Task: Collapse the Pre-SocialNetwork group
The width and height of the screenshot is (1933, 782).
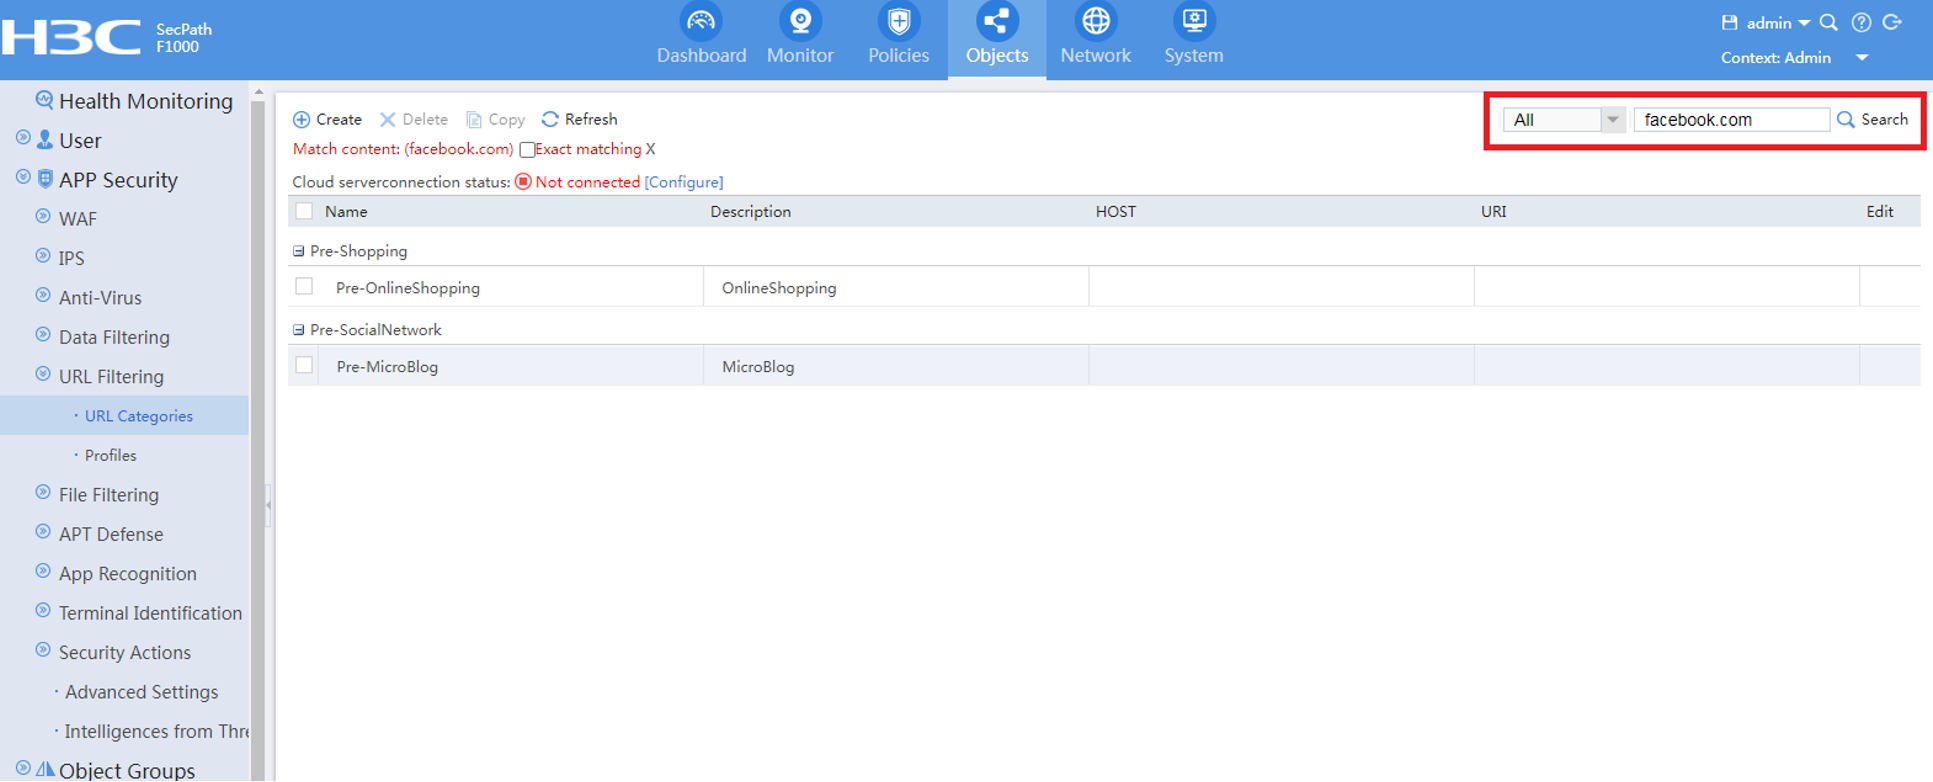Action: coord(298,330)
